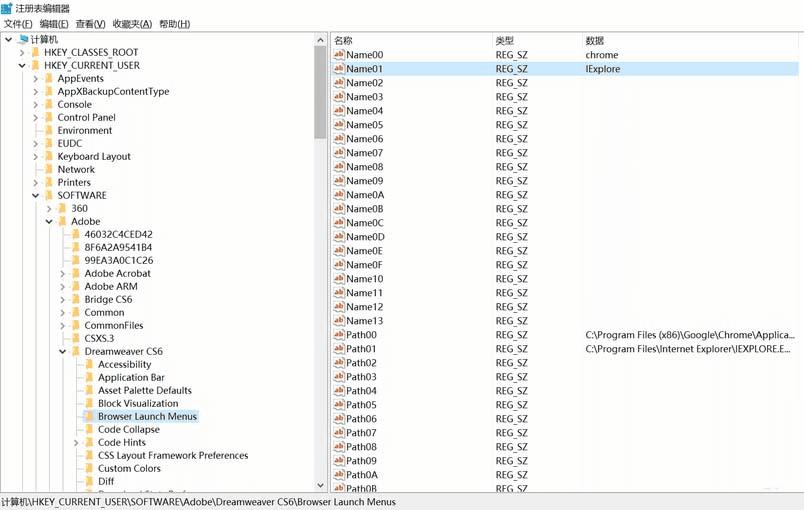Select the Adobe ARM key

coord(111,287)
